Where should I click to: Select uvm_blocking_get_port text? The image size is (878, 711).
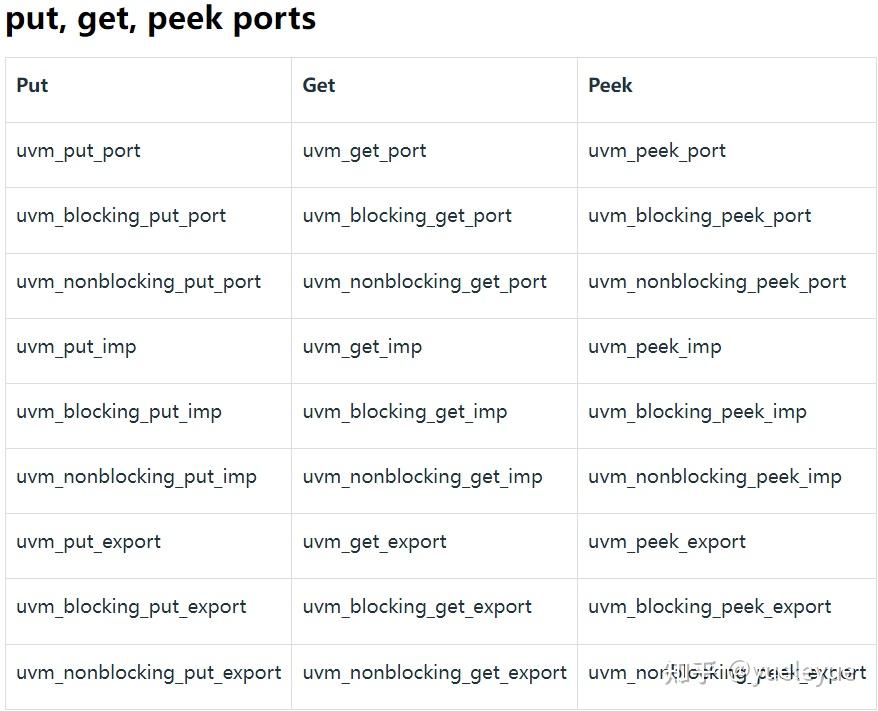click(x=407, y=216)
